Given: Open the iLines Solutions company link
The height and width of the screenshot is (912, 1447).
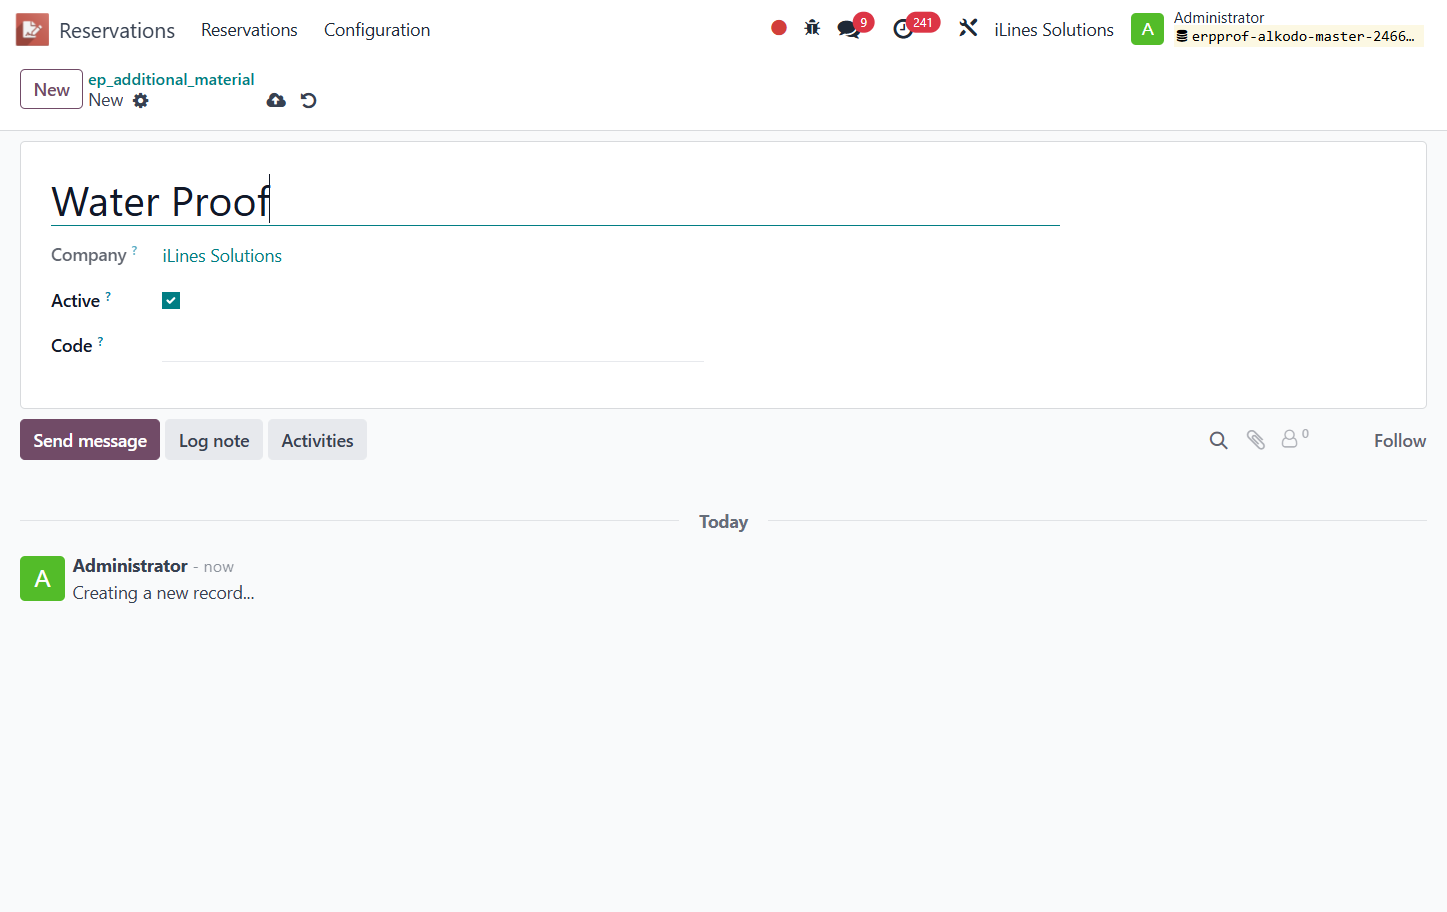Looking at the screenshot, I should pos(222,256).
